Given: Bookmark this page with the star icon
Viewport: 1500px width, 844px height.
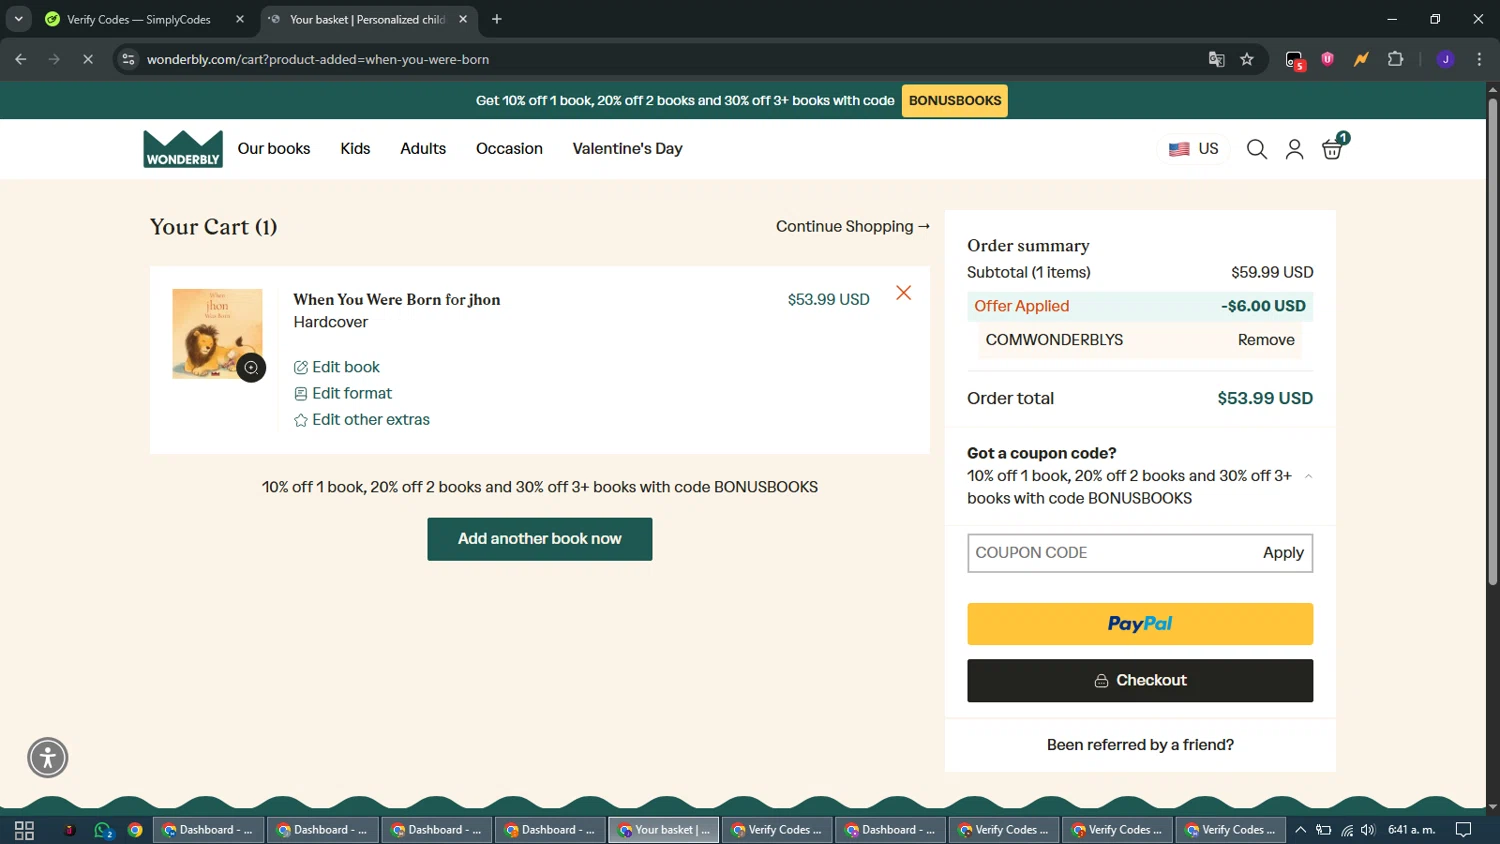Looking at the screenshot, I should click(1247, 59).
